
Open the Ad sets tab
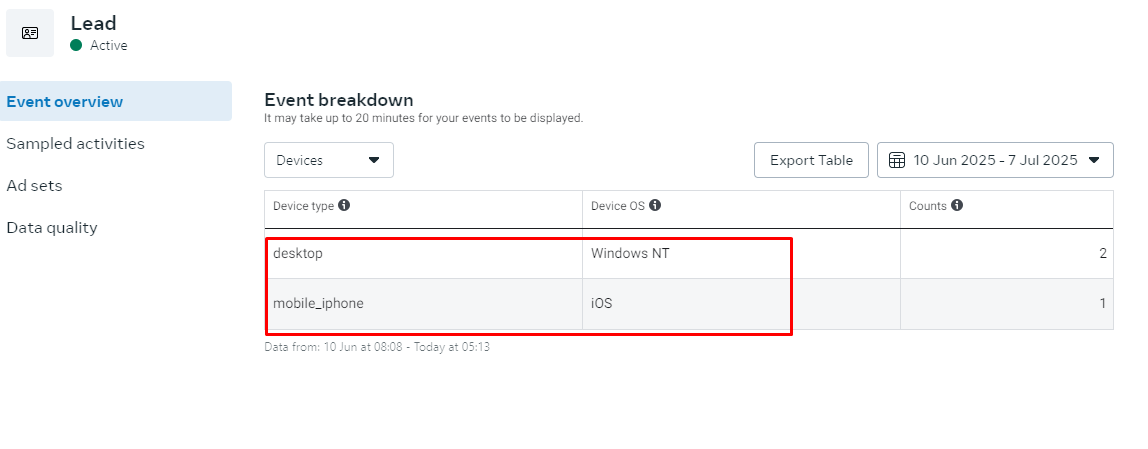tap(35, 186)
